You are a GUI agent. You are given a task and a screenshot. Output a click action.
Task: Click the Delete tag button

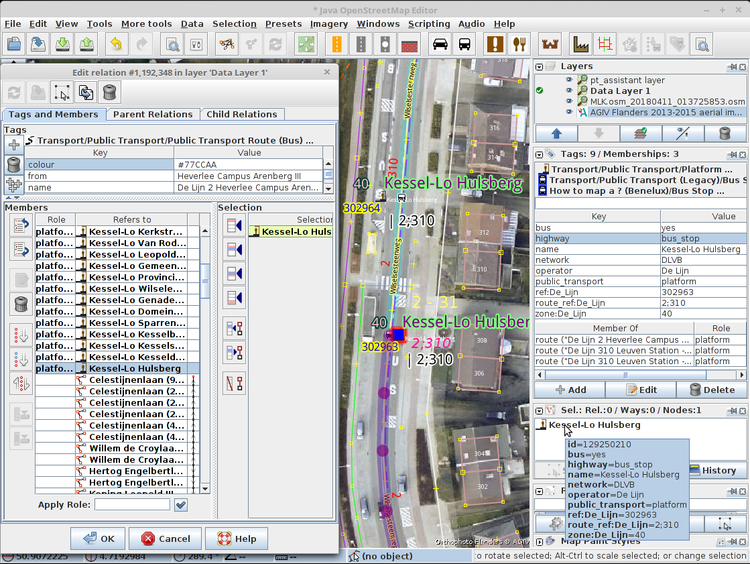tap(712, 390)
